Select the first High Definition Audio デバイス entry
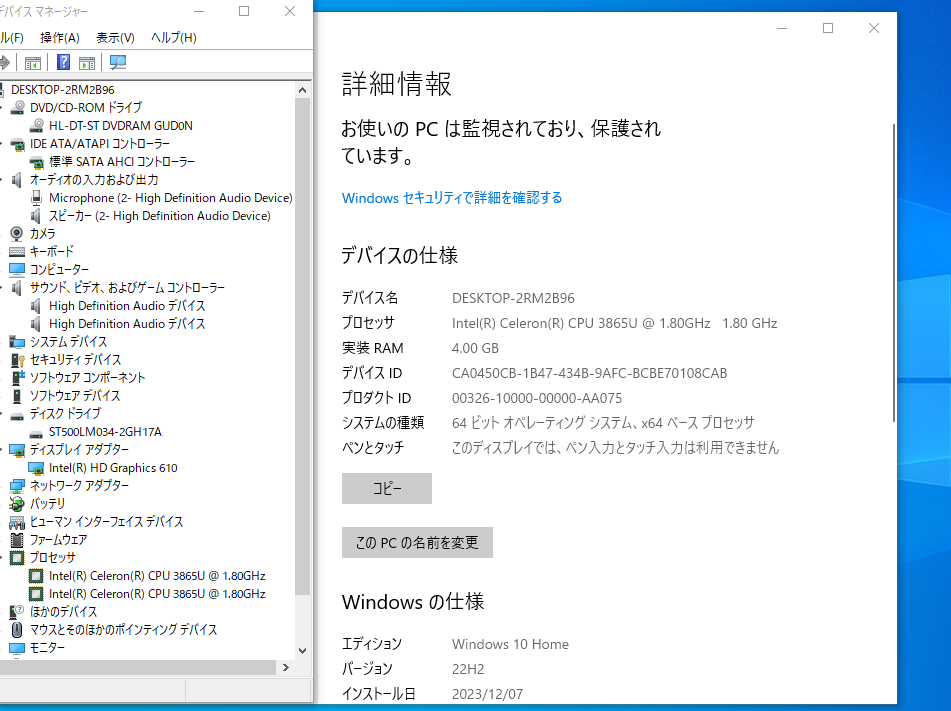 [127, 306]
